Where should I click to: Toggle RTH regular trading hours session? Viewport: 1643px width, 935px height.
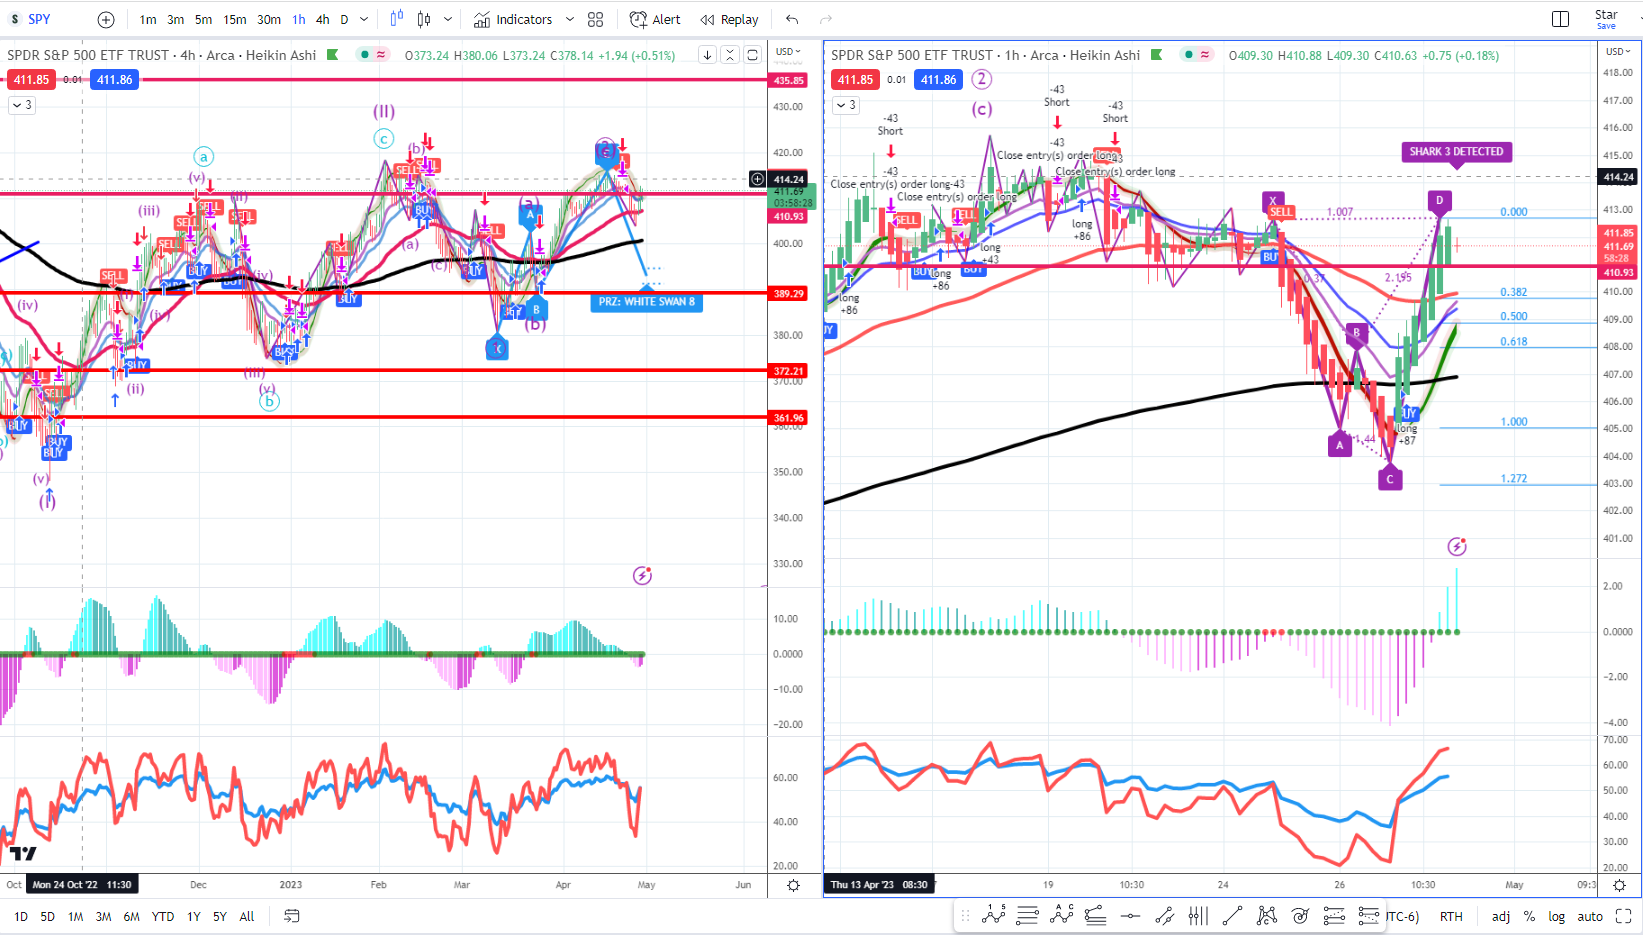pos(1451,916)
